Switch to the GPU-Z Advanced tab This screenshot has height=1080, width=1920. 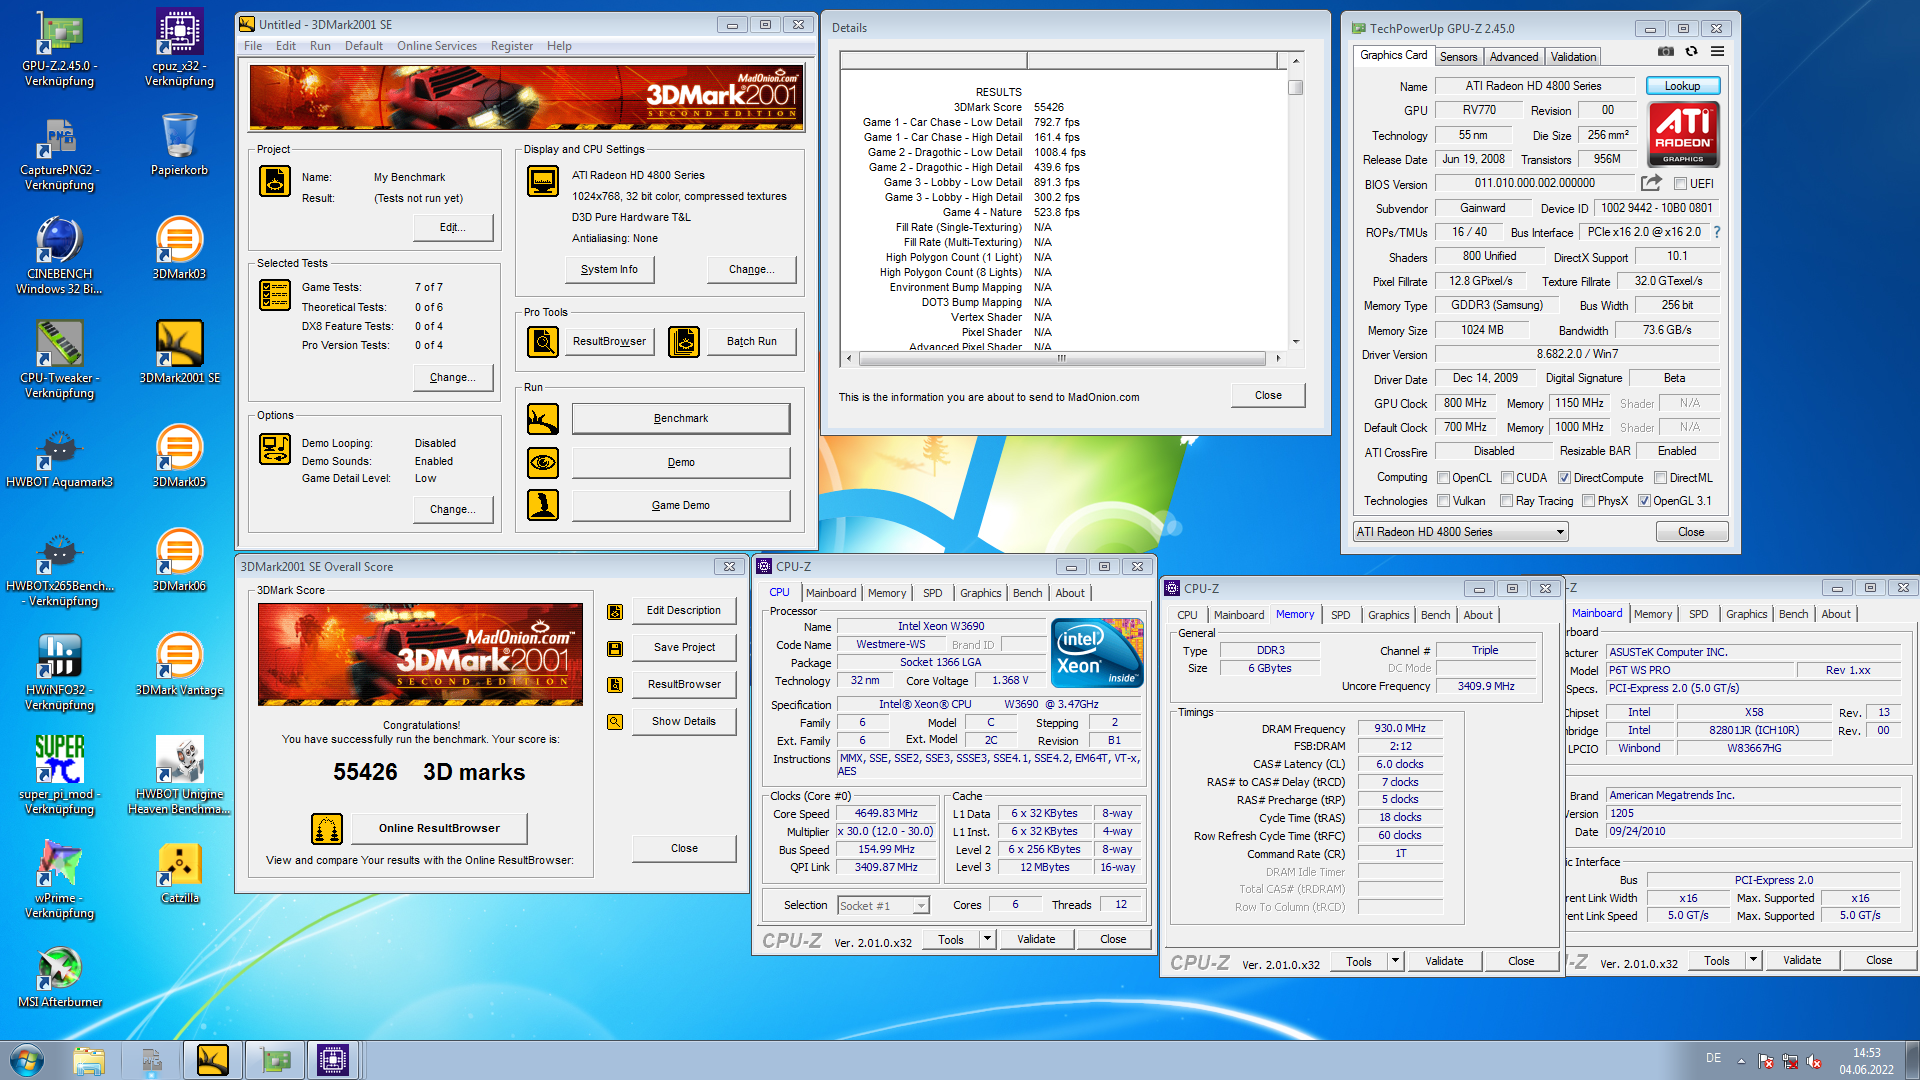point(1514,57)
